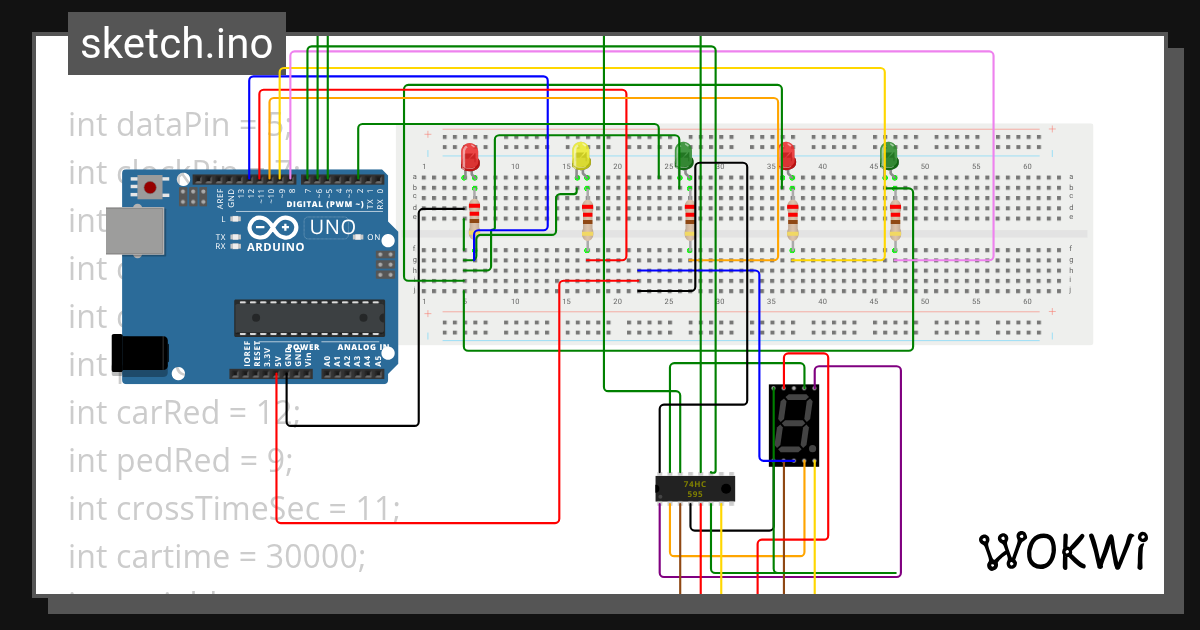1200x630 pixels.
Task: Click the yellow LED component
Action: [580, 156]
